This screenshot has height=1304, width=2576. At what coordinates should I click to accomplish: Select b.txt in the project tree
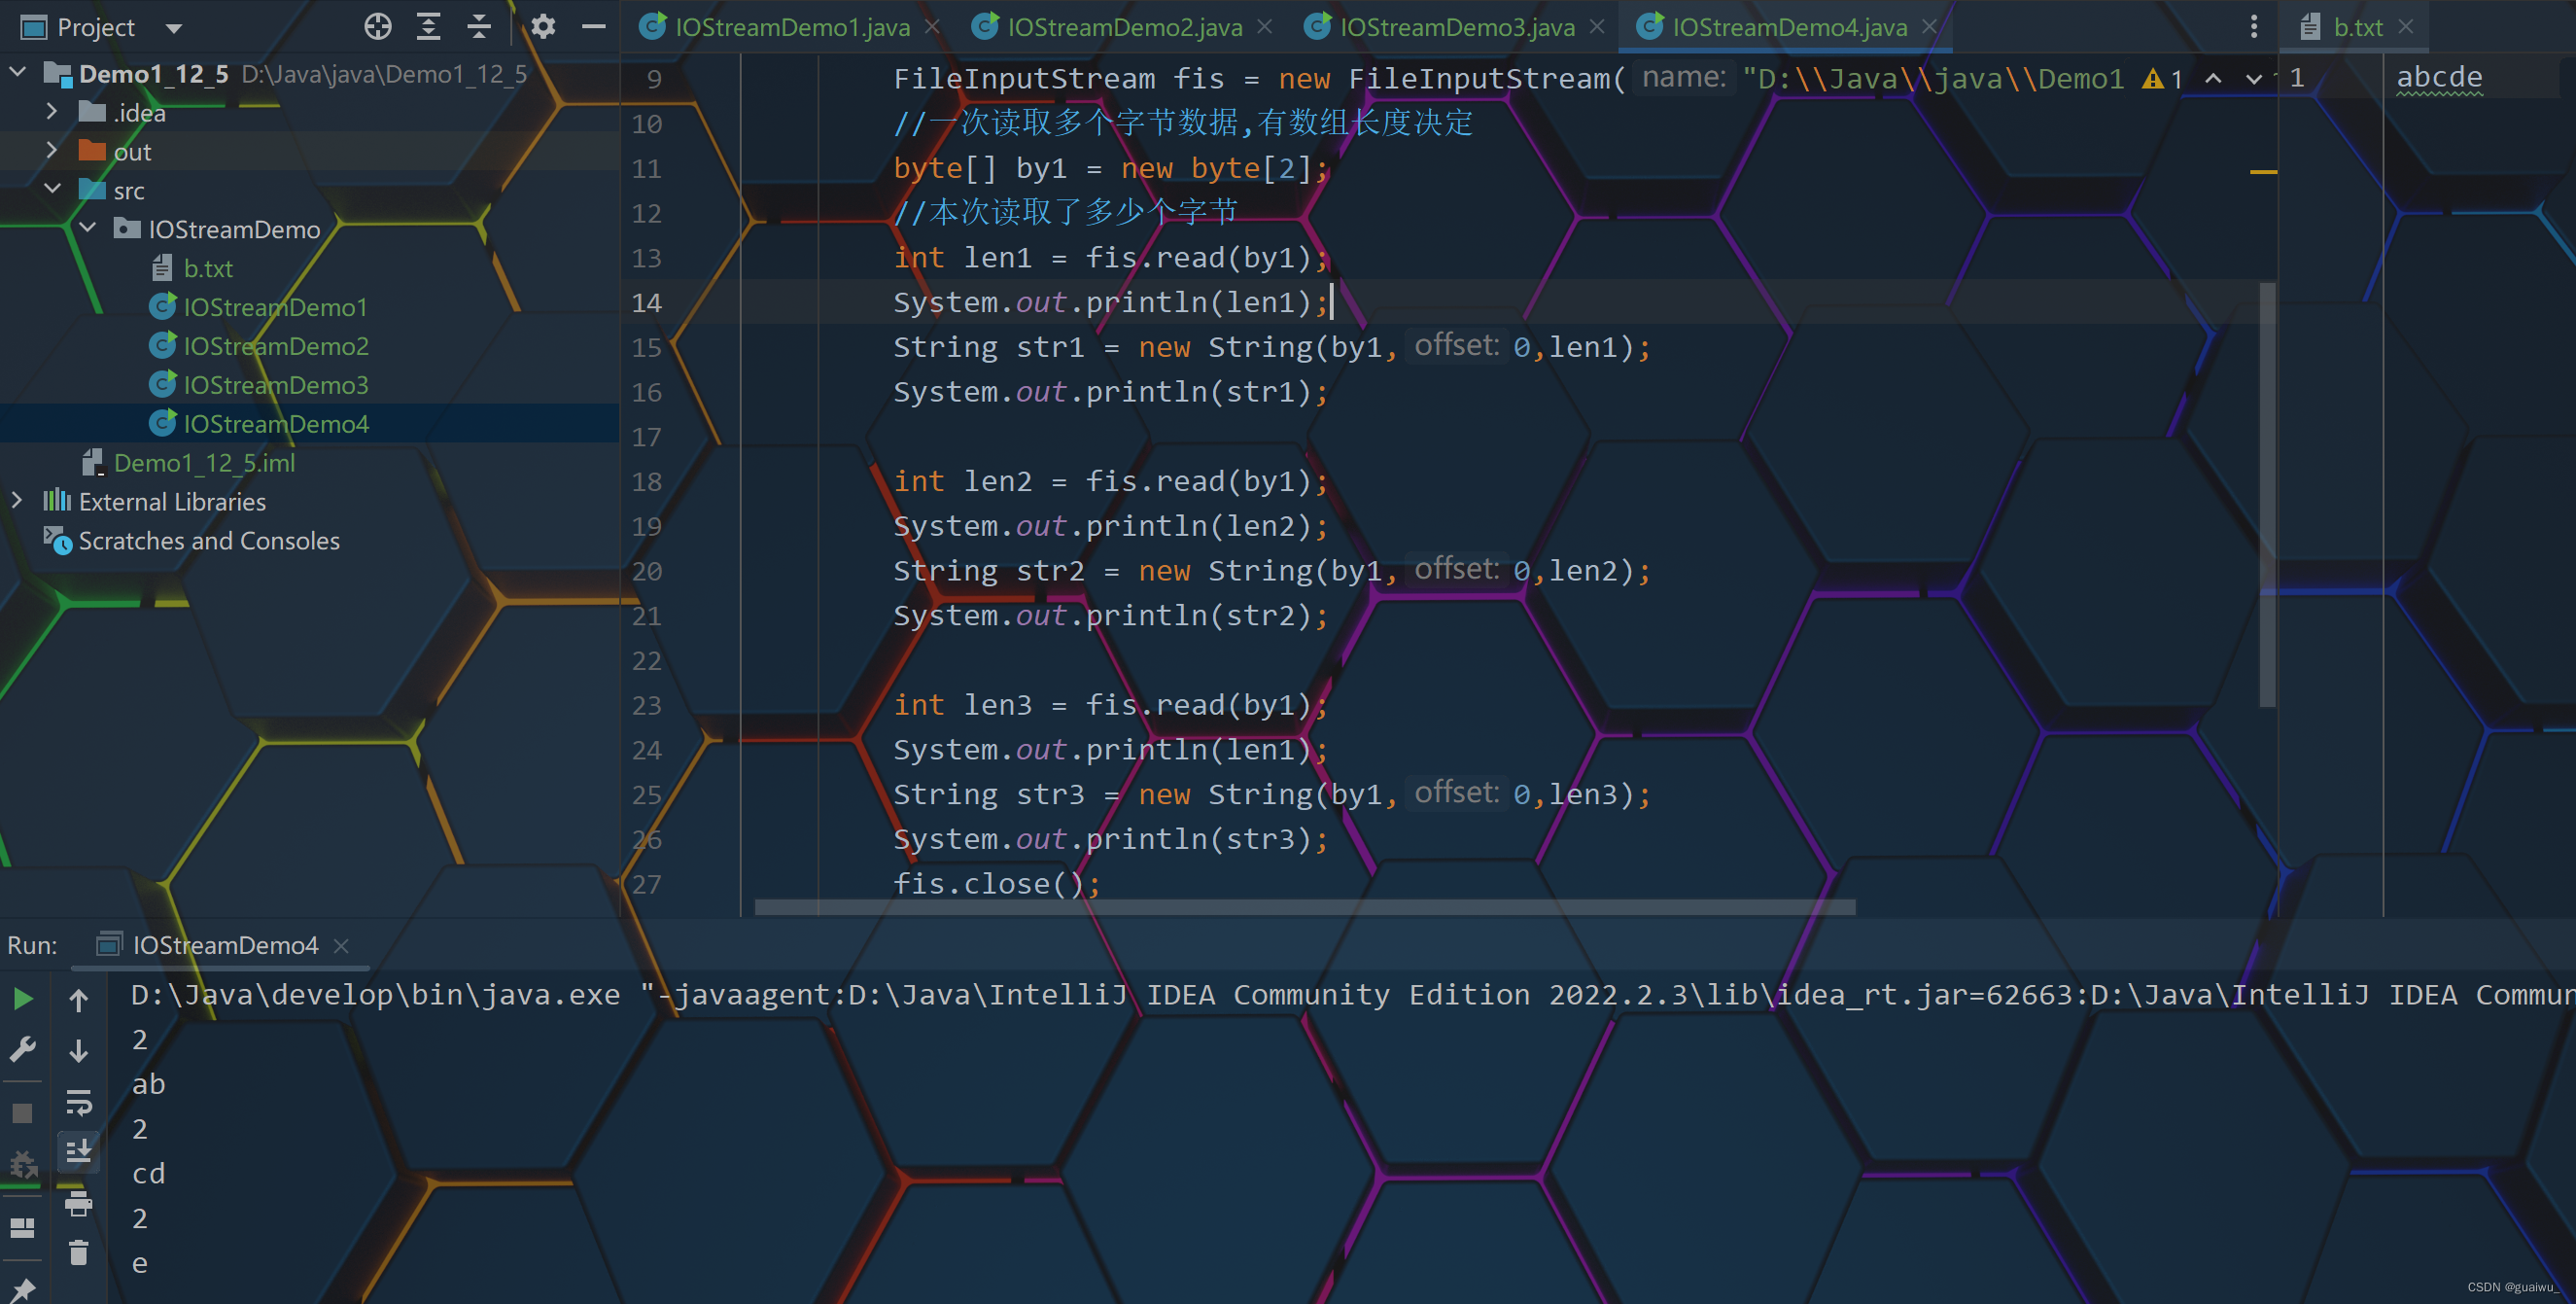tap(208, 268)
